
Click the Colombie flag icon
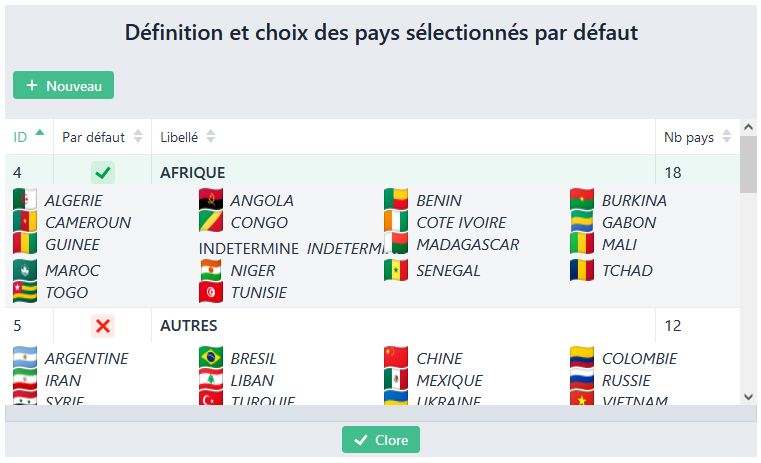(582, 358)
